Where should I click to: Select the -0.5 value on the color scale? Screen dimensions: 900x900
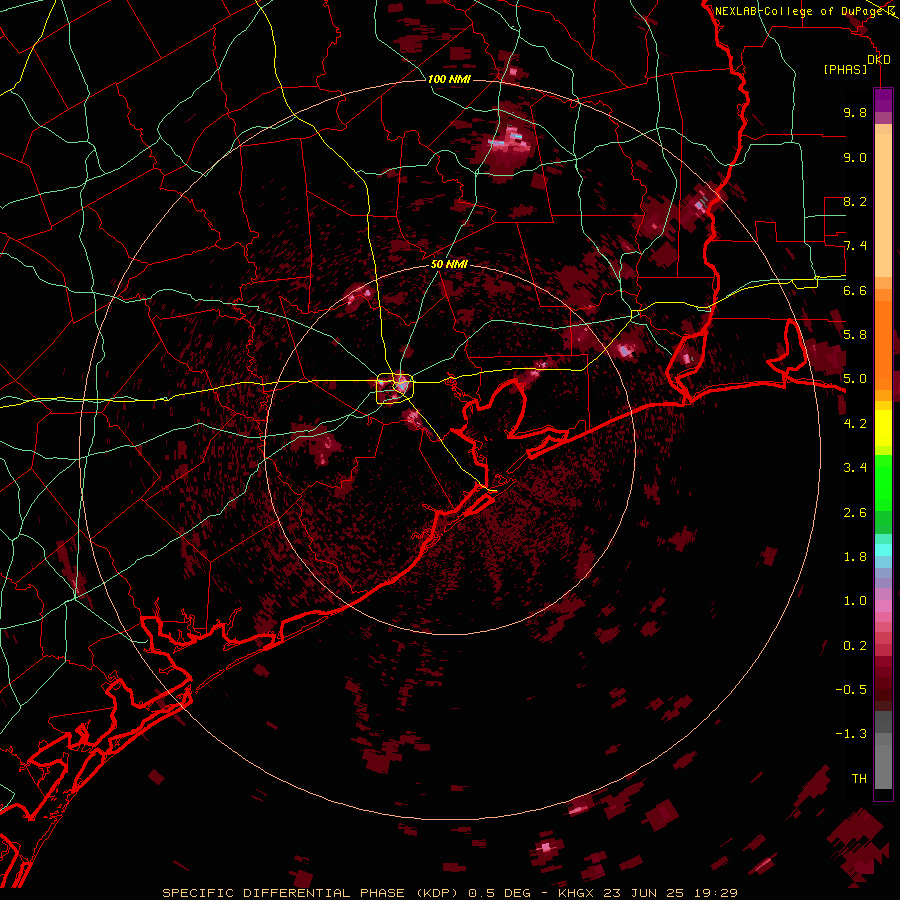851,689
